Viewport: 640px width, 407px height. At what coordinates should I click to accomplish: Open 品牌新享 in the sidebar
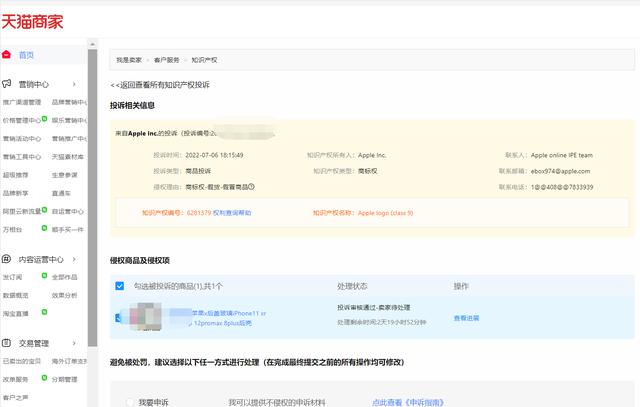16,193
